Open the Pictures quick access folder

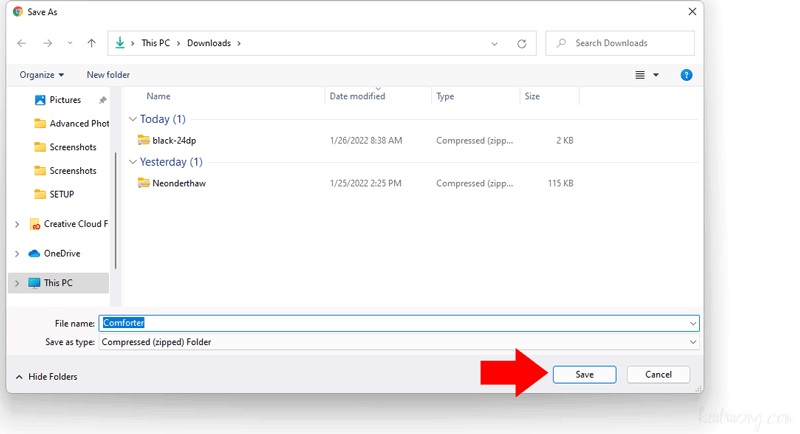(65, 100)
